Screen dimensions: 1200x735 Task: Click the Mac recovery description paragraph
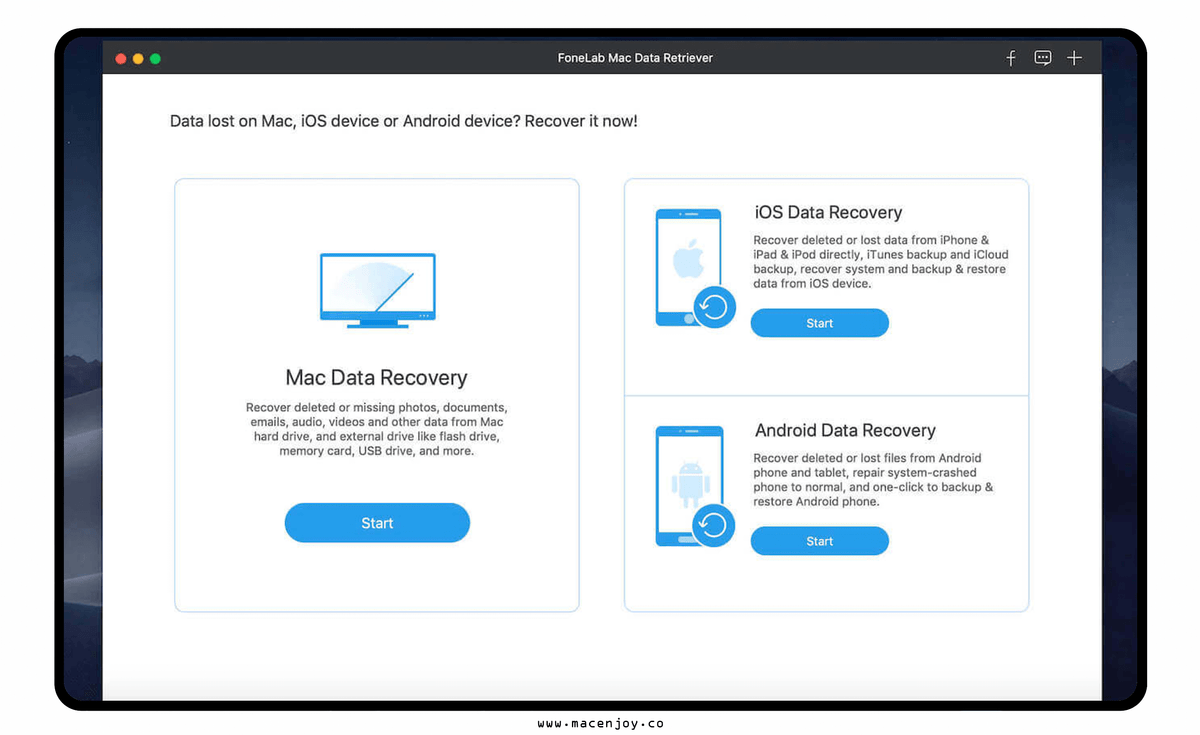(376, 429)
